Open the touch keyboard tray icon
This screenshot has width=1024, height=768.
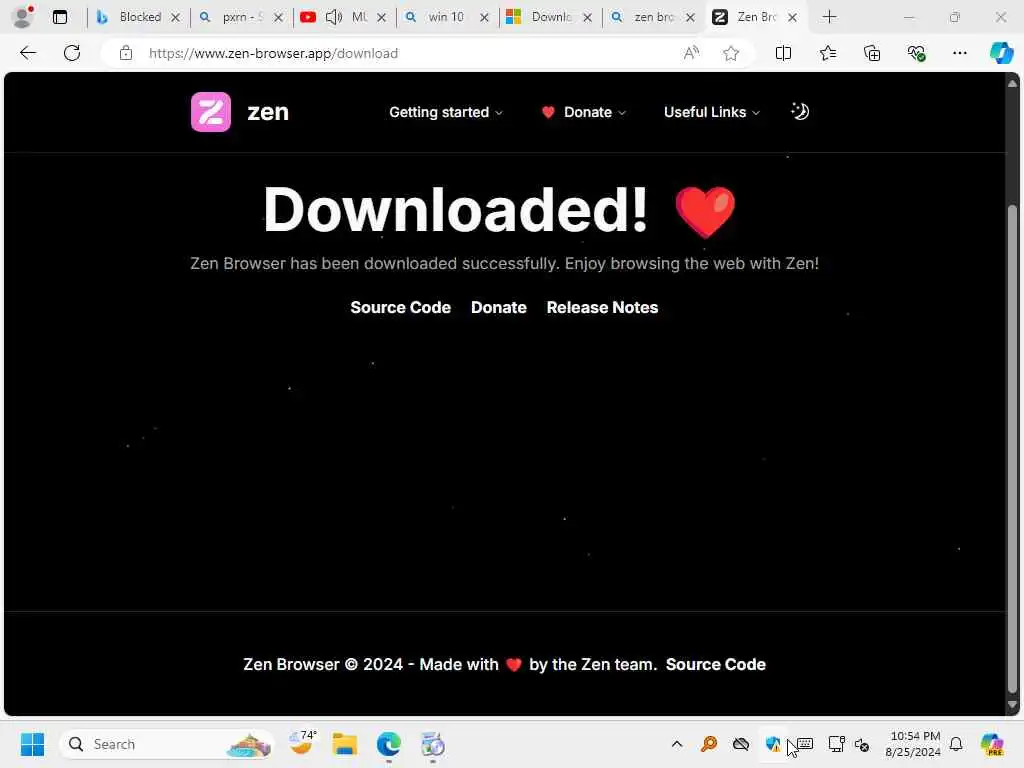[x=805, y=744]
